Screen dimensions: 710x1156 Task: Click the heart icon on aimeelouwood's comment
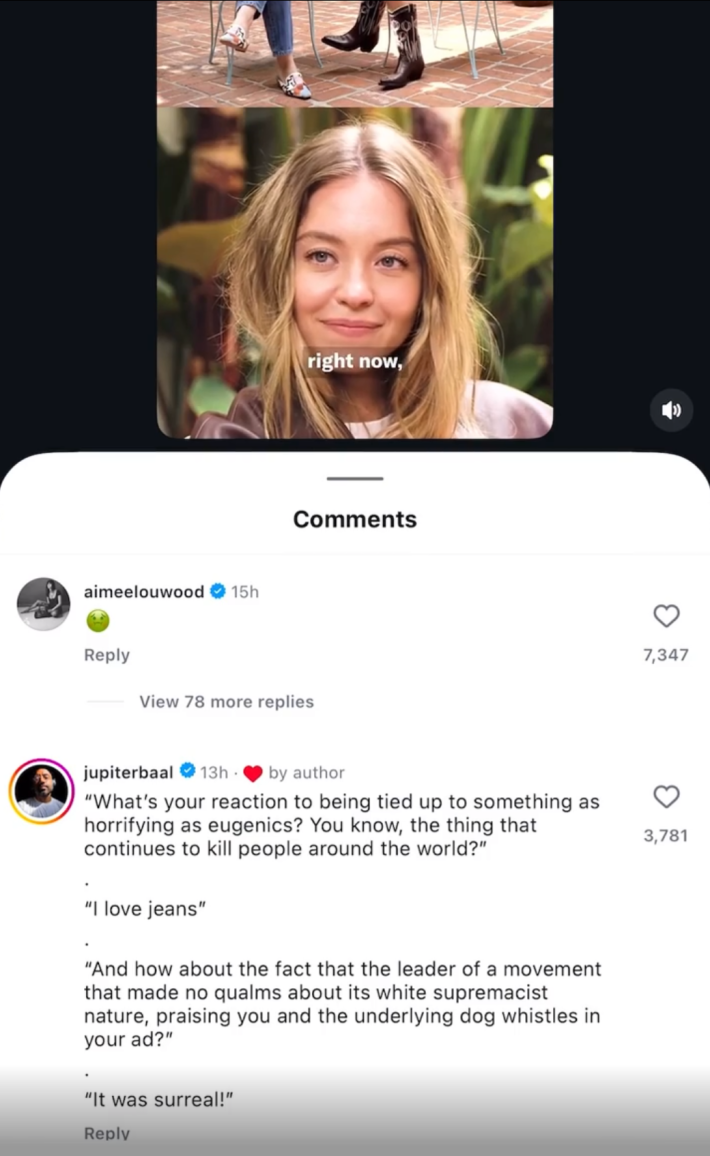(666, 617)
